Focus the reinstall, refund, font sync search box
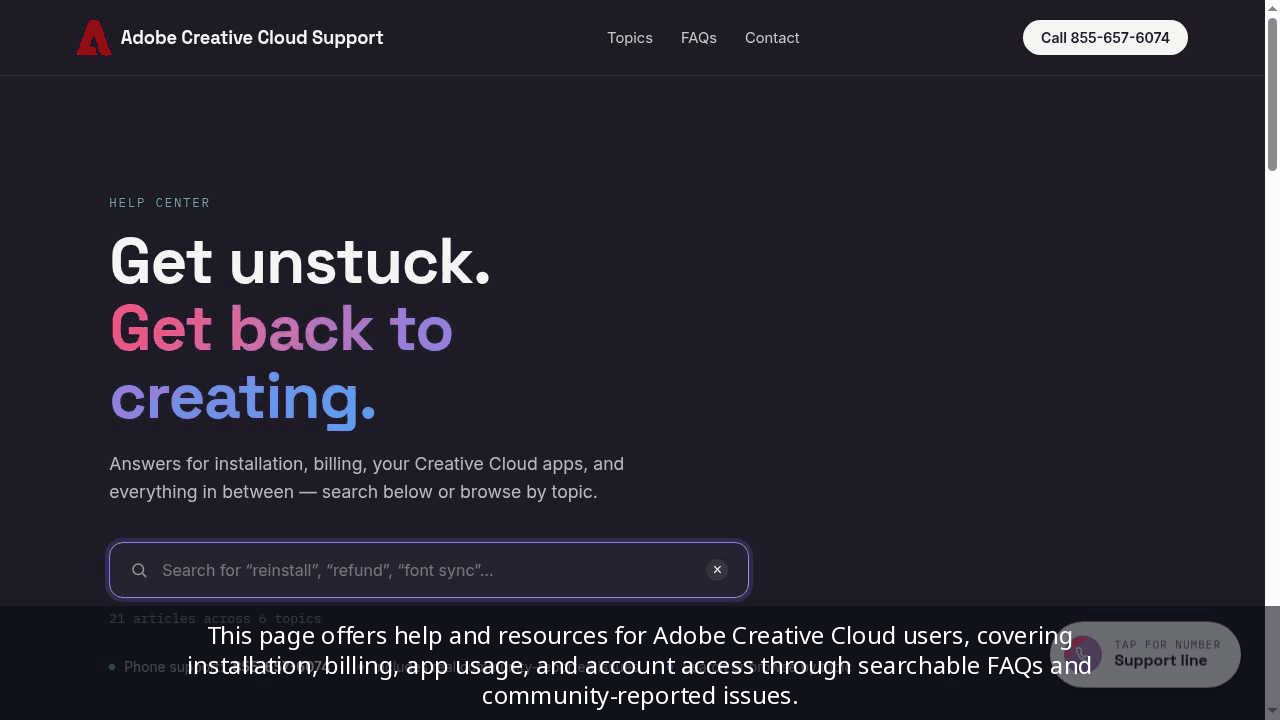This screenshot has width=1280, height=720. coord(428,570)
